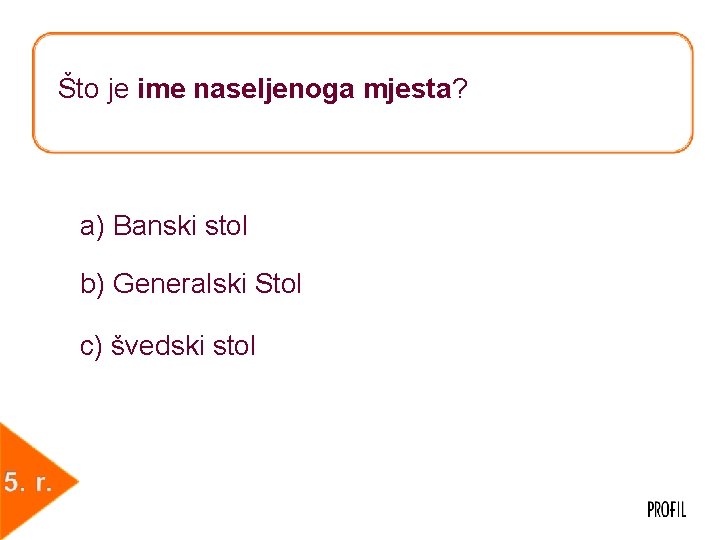Click the capitalized word "Stol" in option b
This screenshot has width=720, height=540.
[x=278, y=285]
